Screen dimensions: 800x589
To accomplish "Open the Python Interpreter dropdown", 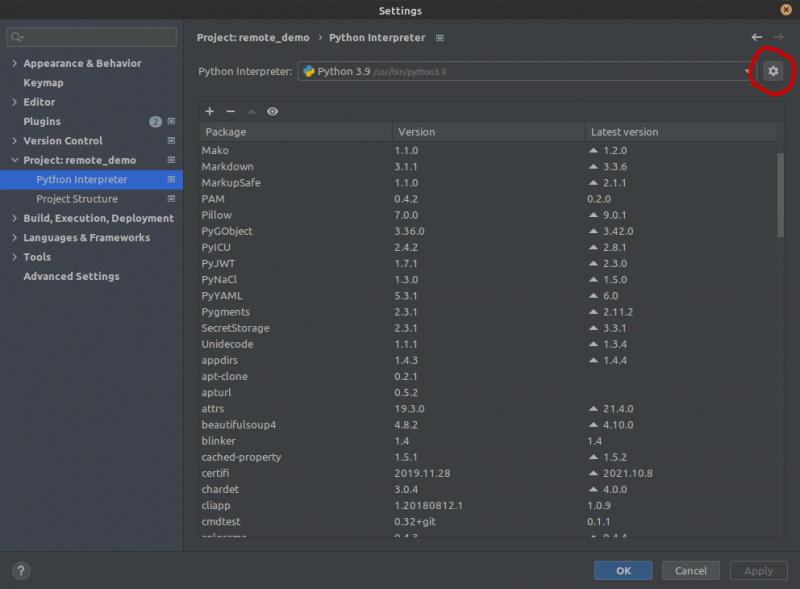I will 745,71.
